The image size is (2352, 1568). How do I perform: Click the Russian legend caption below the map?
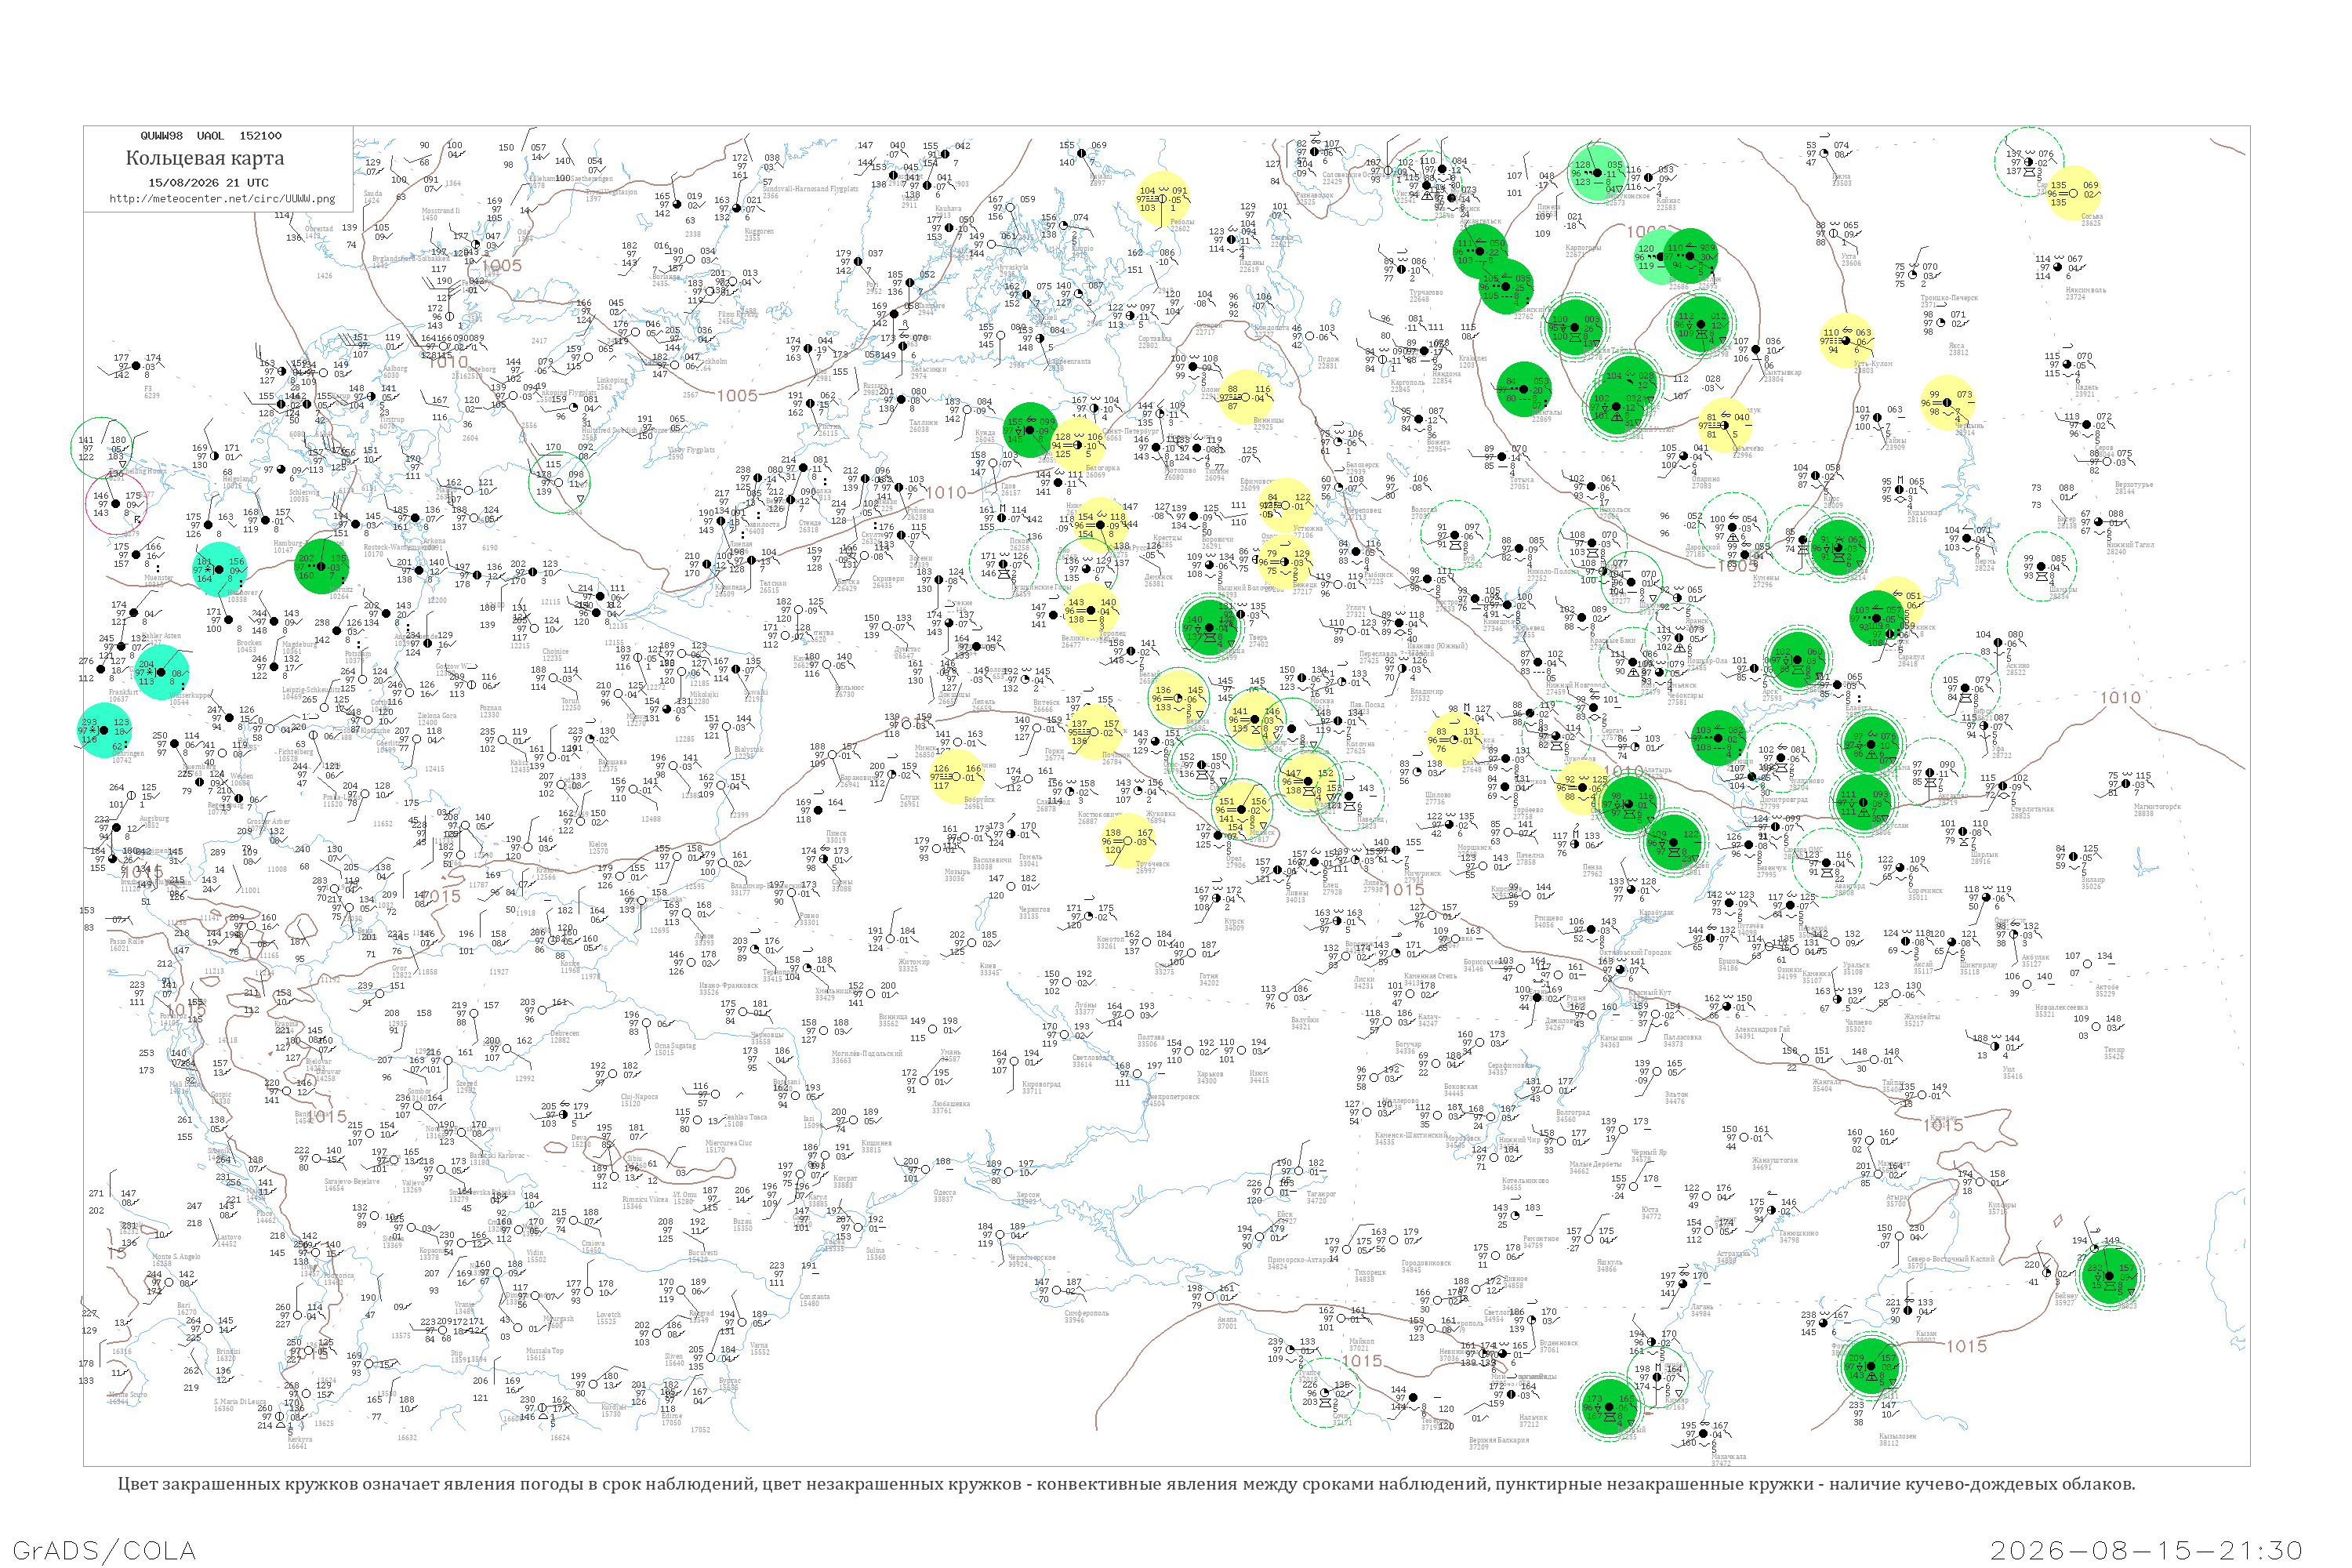1126,1484
